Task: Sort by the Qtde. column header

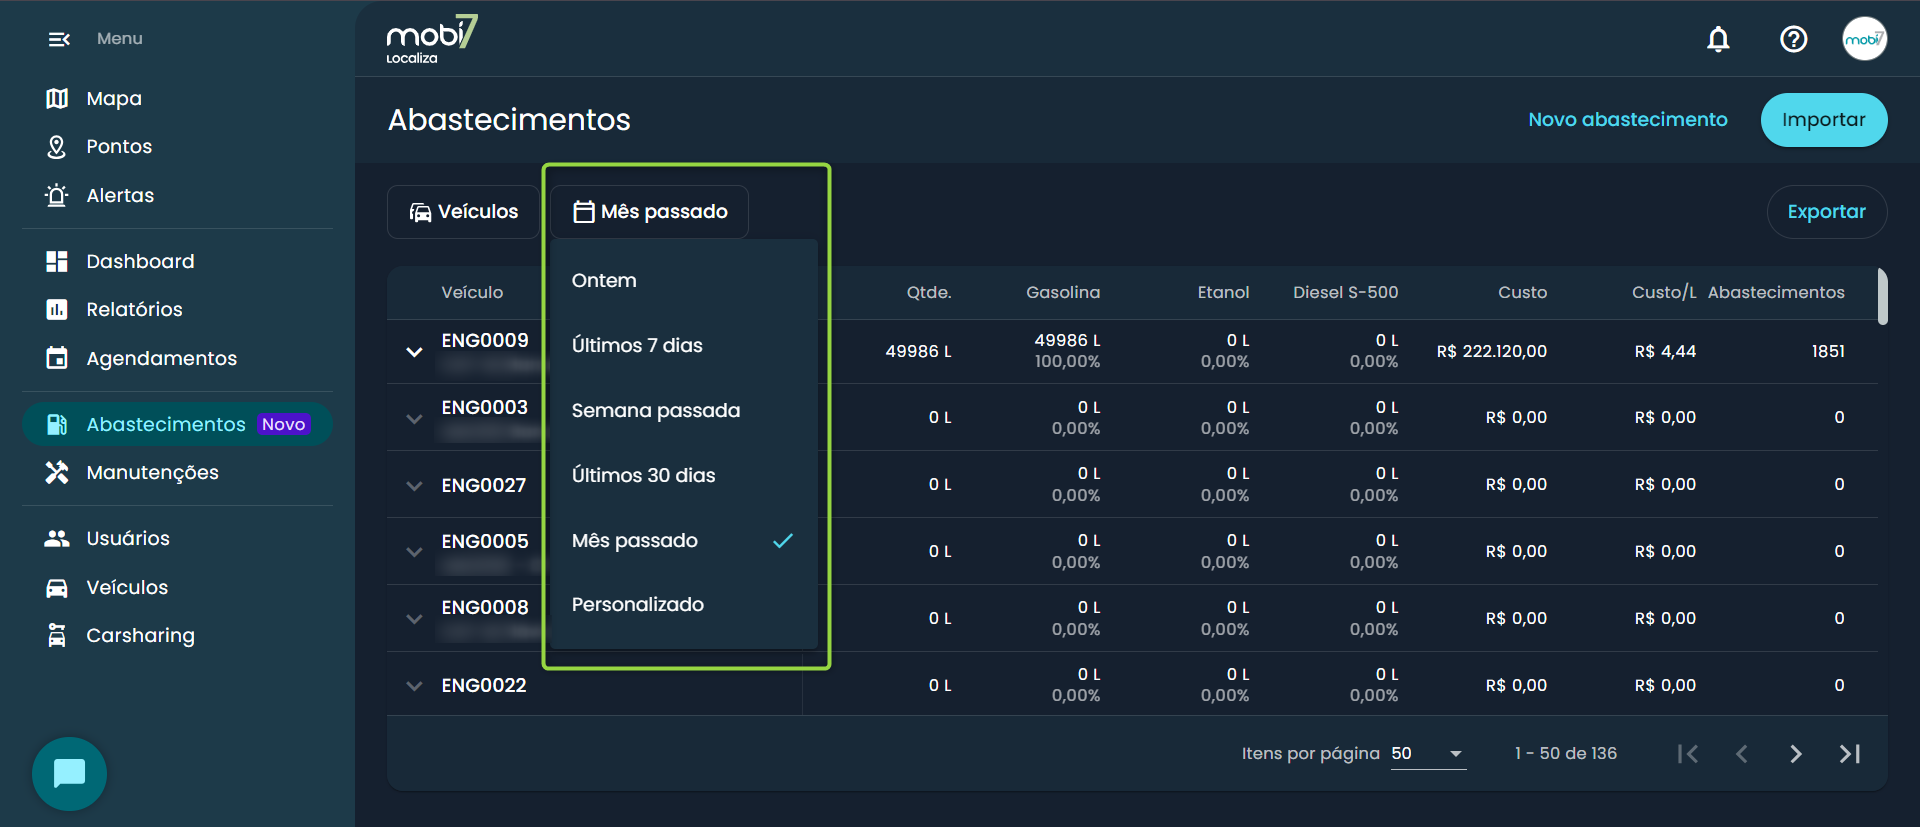Action: (929, 292)
